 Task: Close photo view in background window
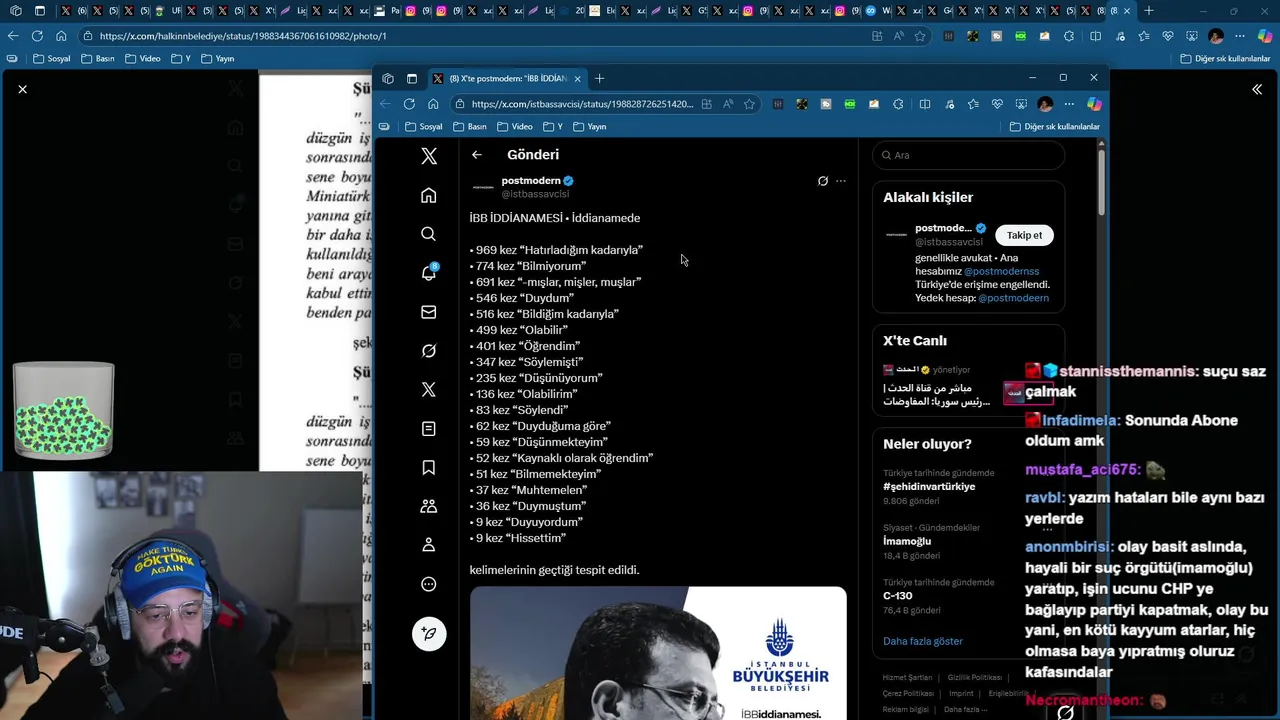tap(22, 89)
